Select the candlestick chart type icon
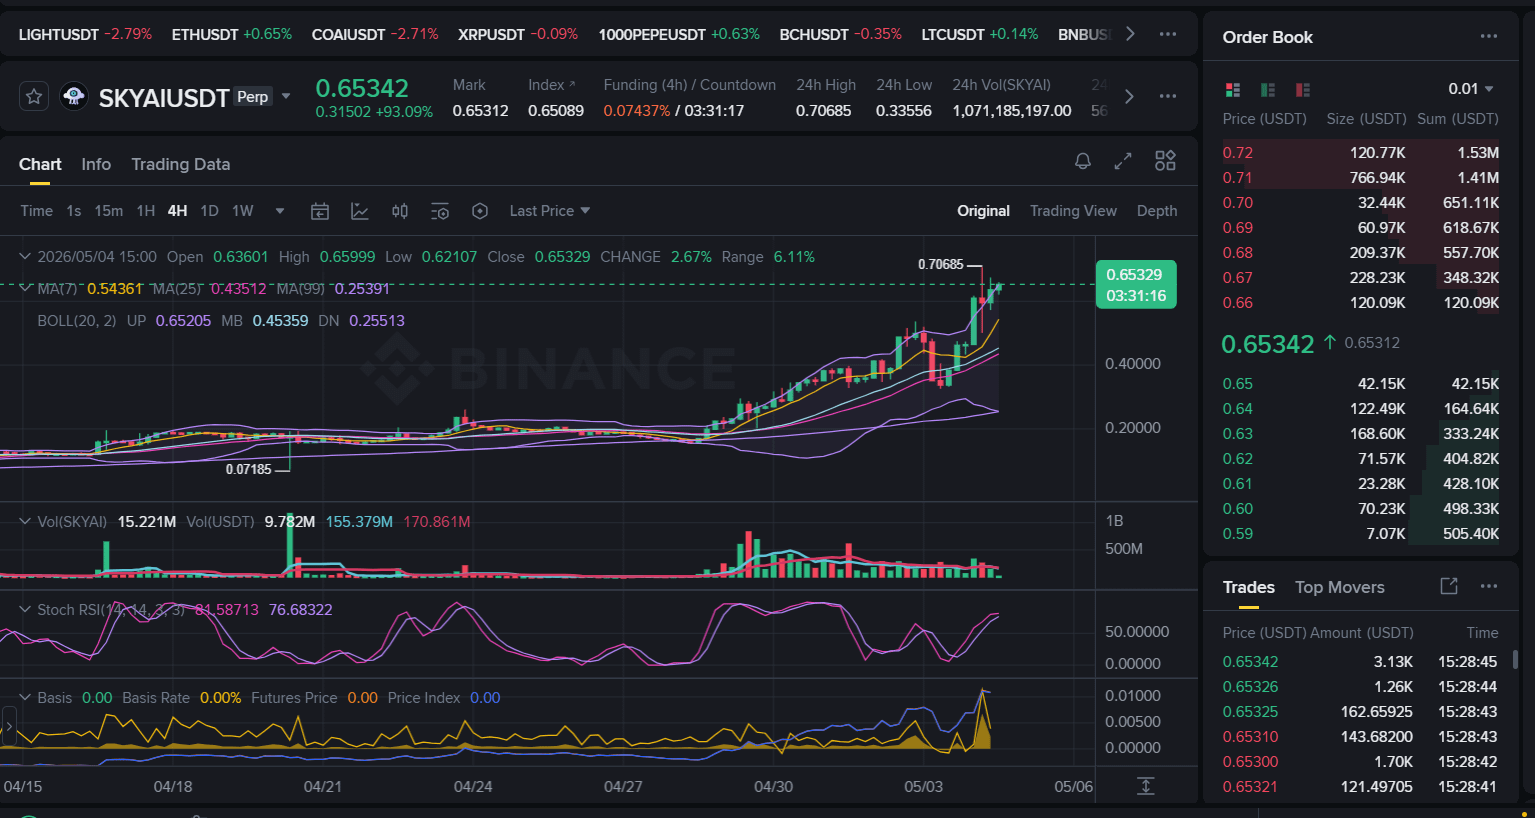Screen dimensions: 1535x818 tap(400, 211)
